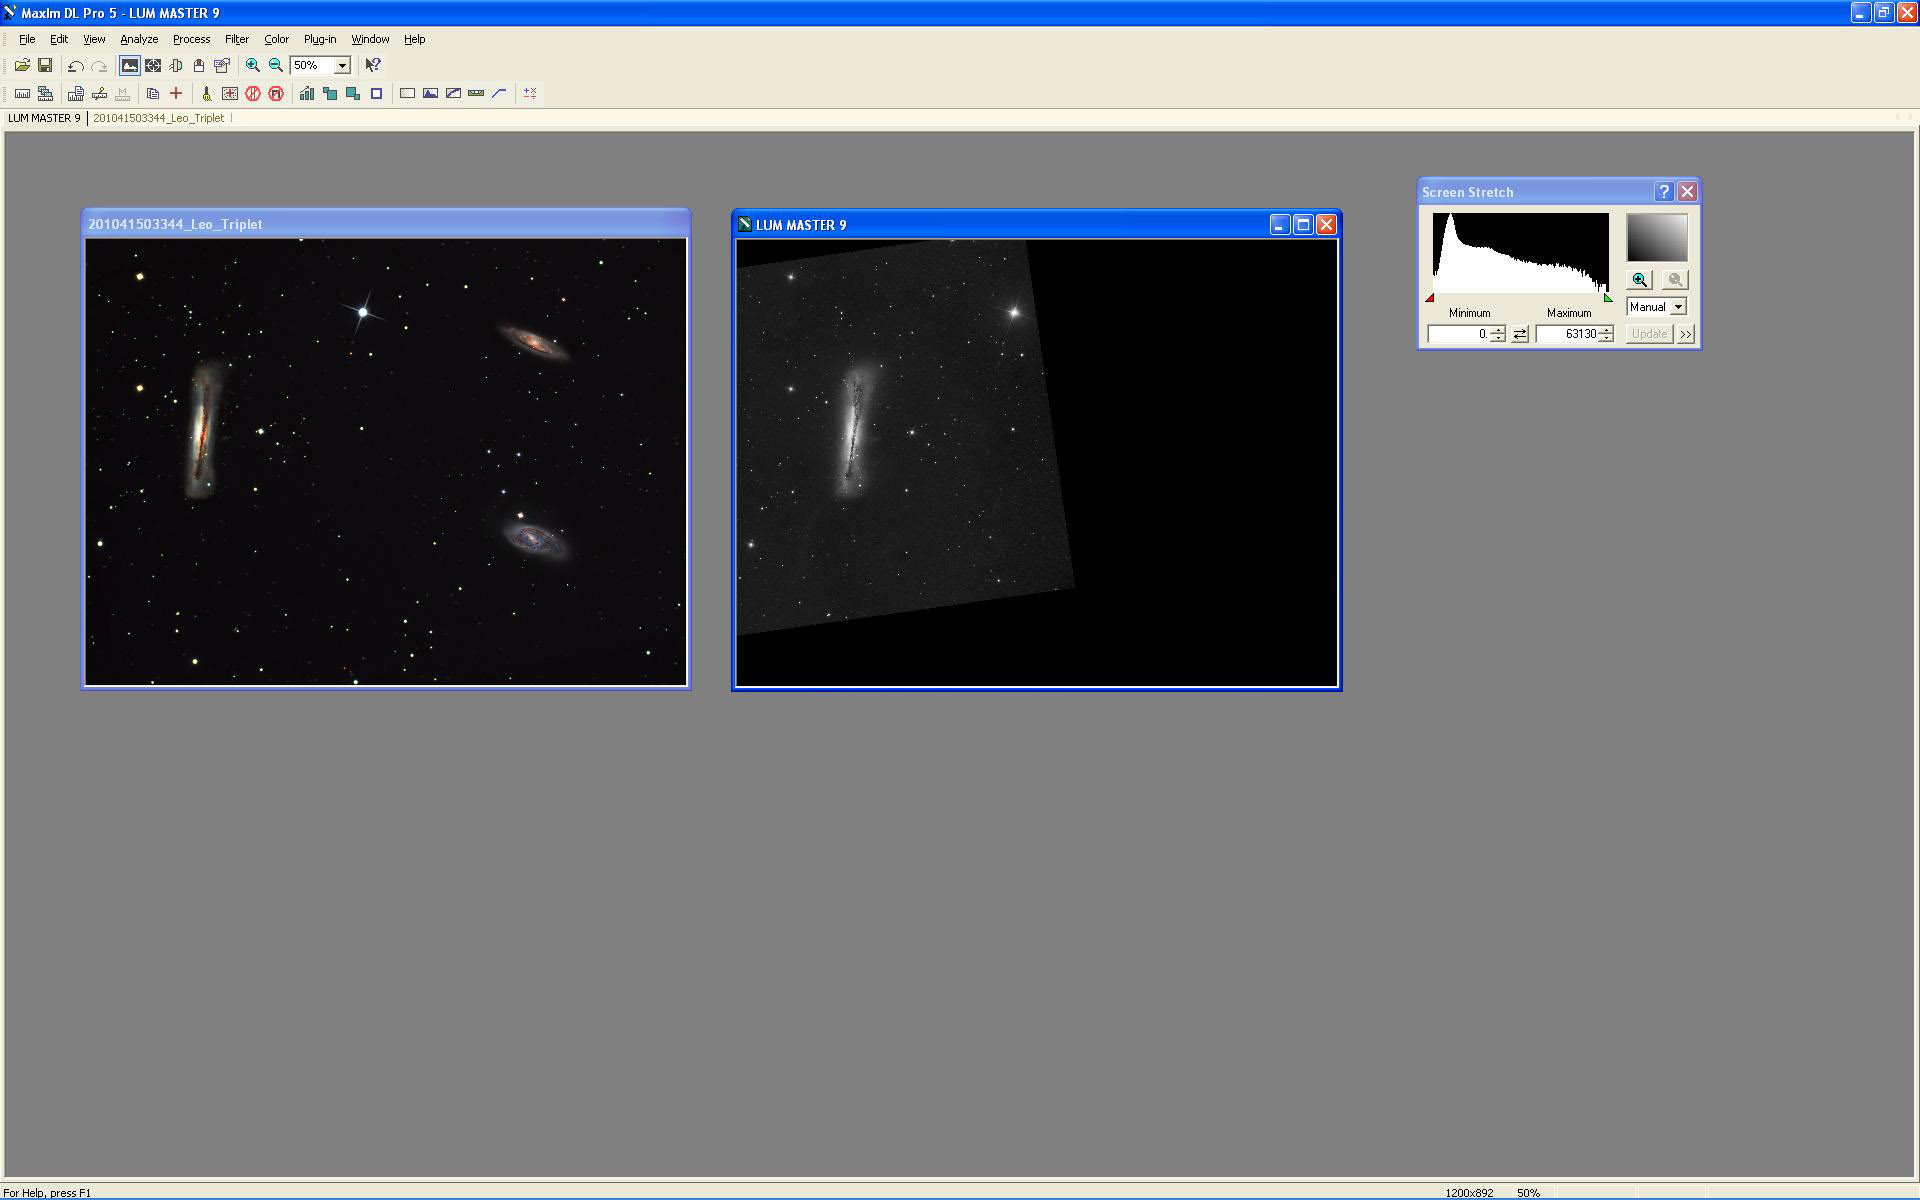This screenshot has height=1200, width=1920.
Task: Open file with the folder icon
Action: (x=22, y=65)
